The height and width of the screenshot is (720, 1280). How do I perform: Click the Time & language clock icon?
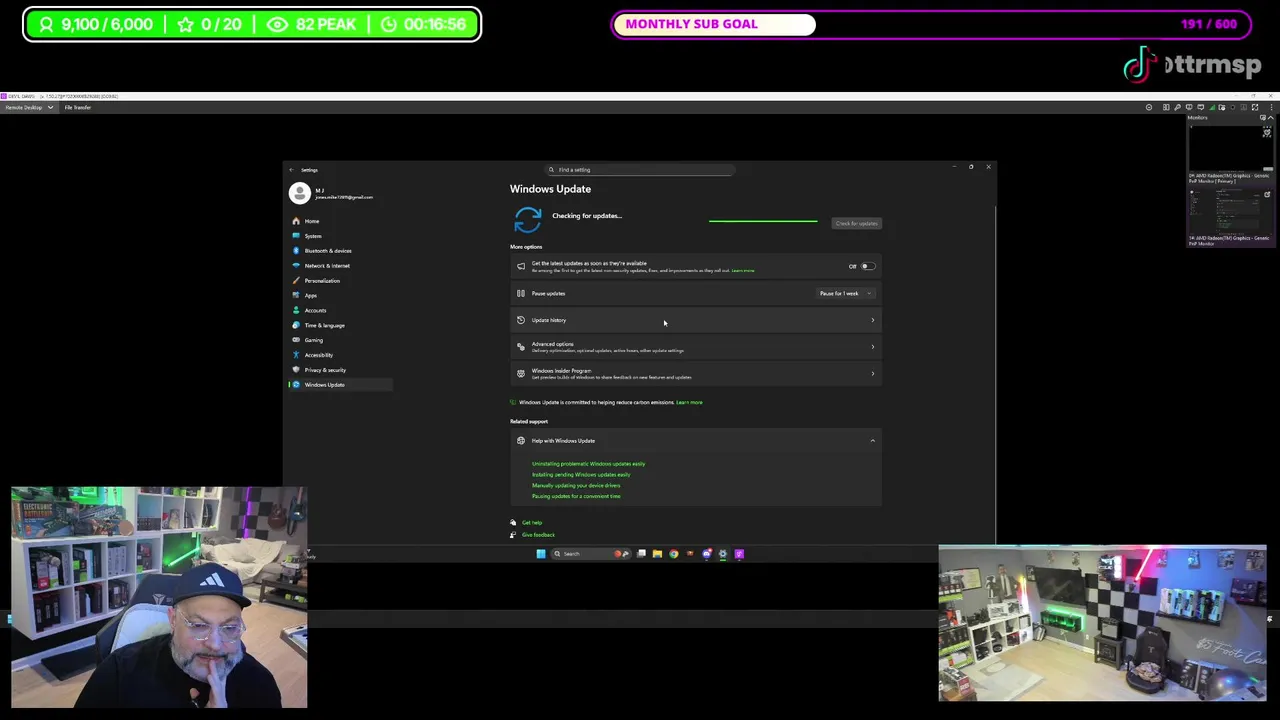click(x=296, y=325)
